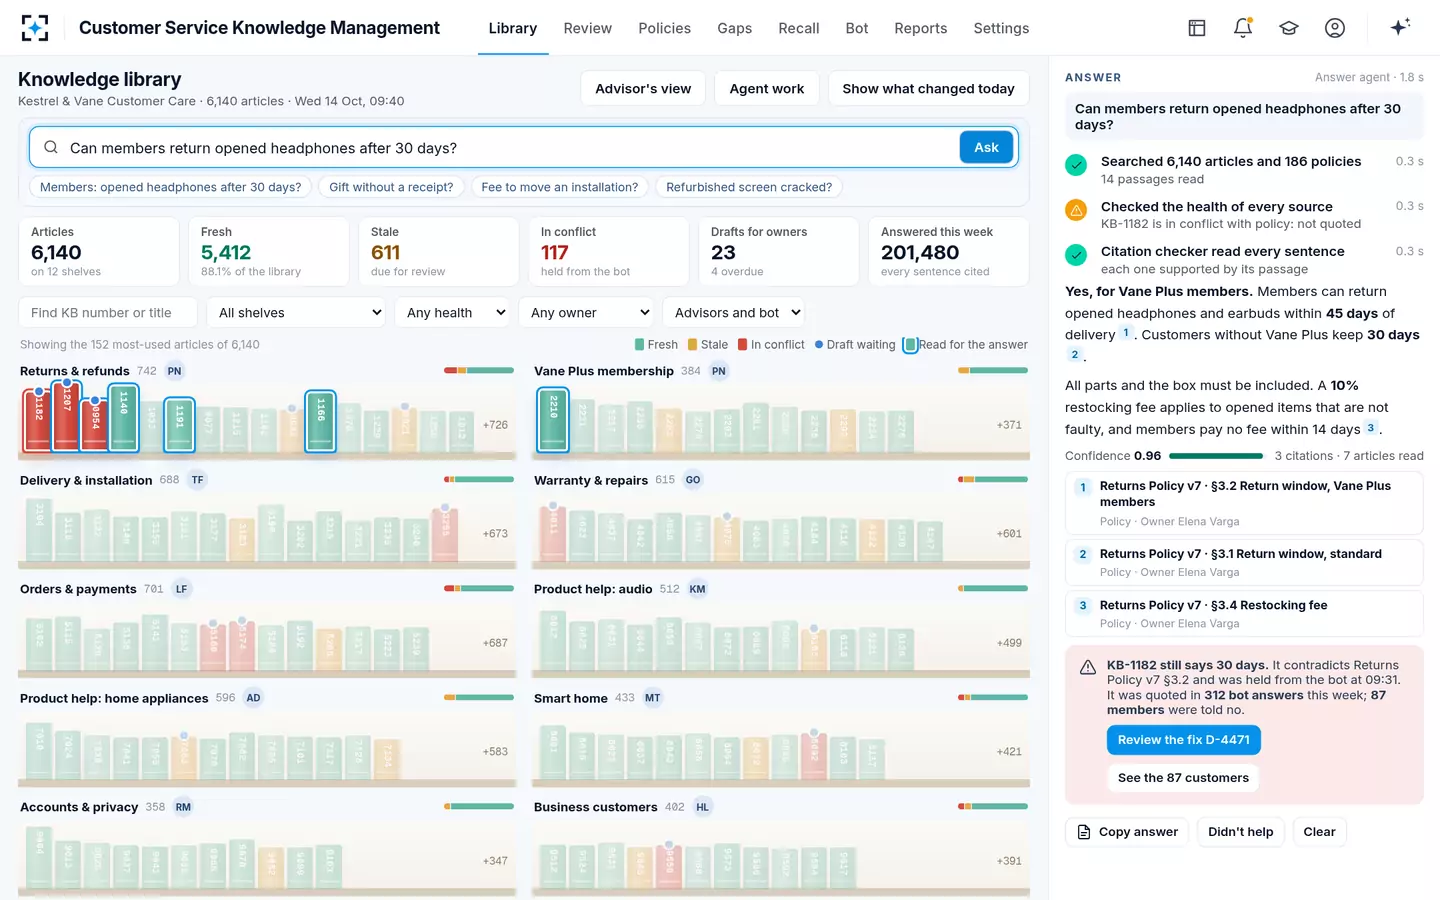Toggle the Stale legend filter

pos(708,344)
